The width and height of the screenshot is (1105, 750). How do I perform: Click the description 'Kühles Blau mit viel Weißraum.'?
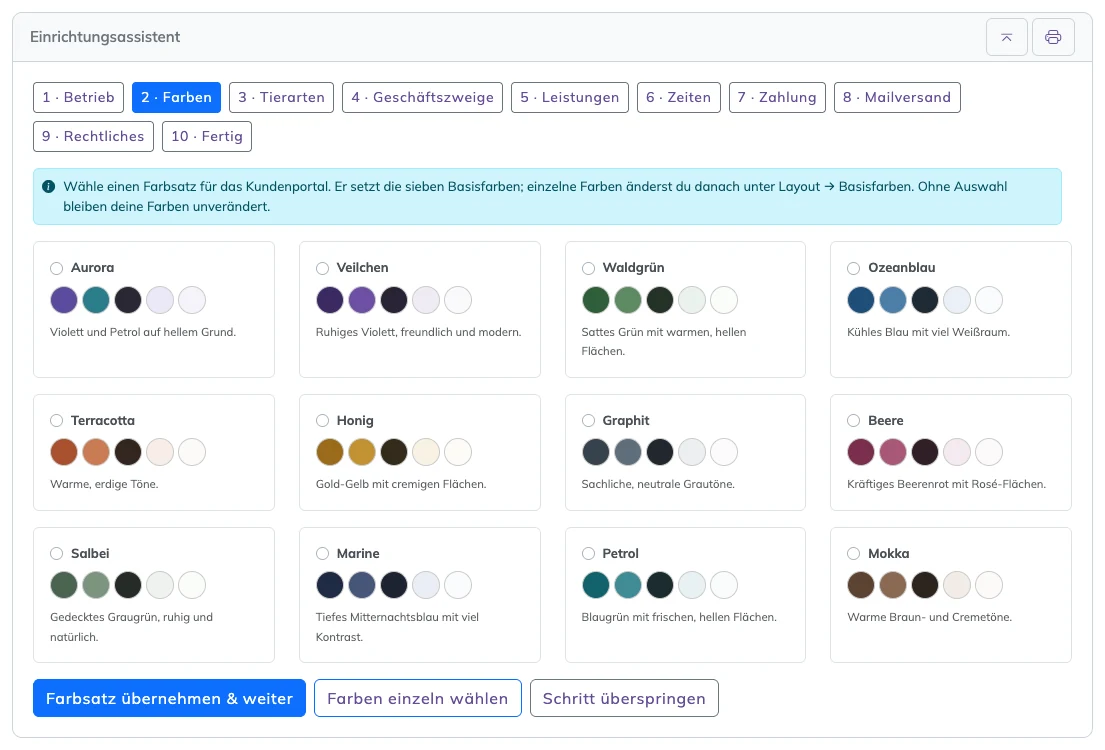pyautogui.click(x=928, y=332)
